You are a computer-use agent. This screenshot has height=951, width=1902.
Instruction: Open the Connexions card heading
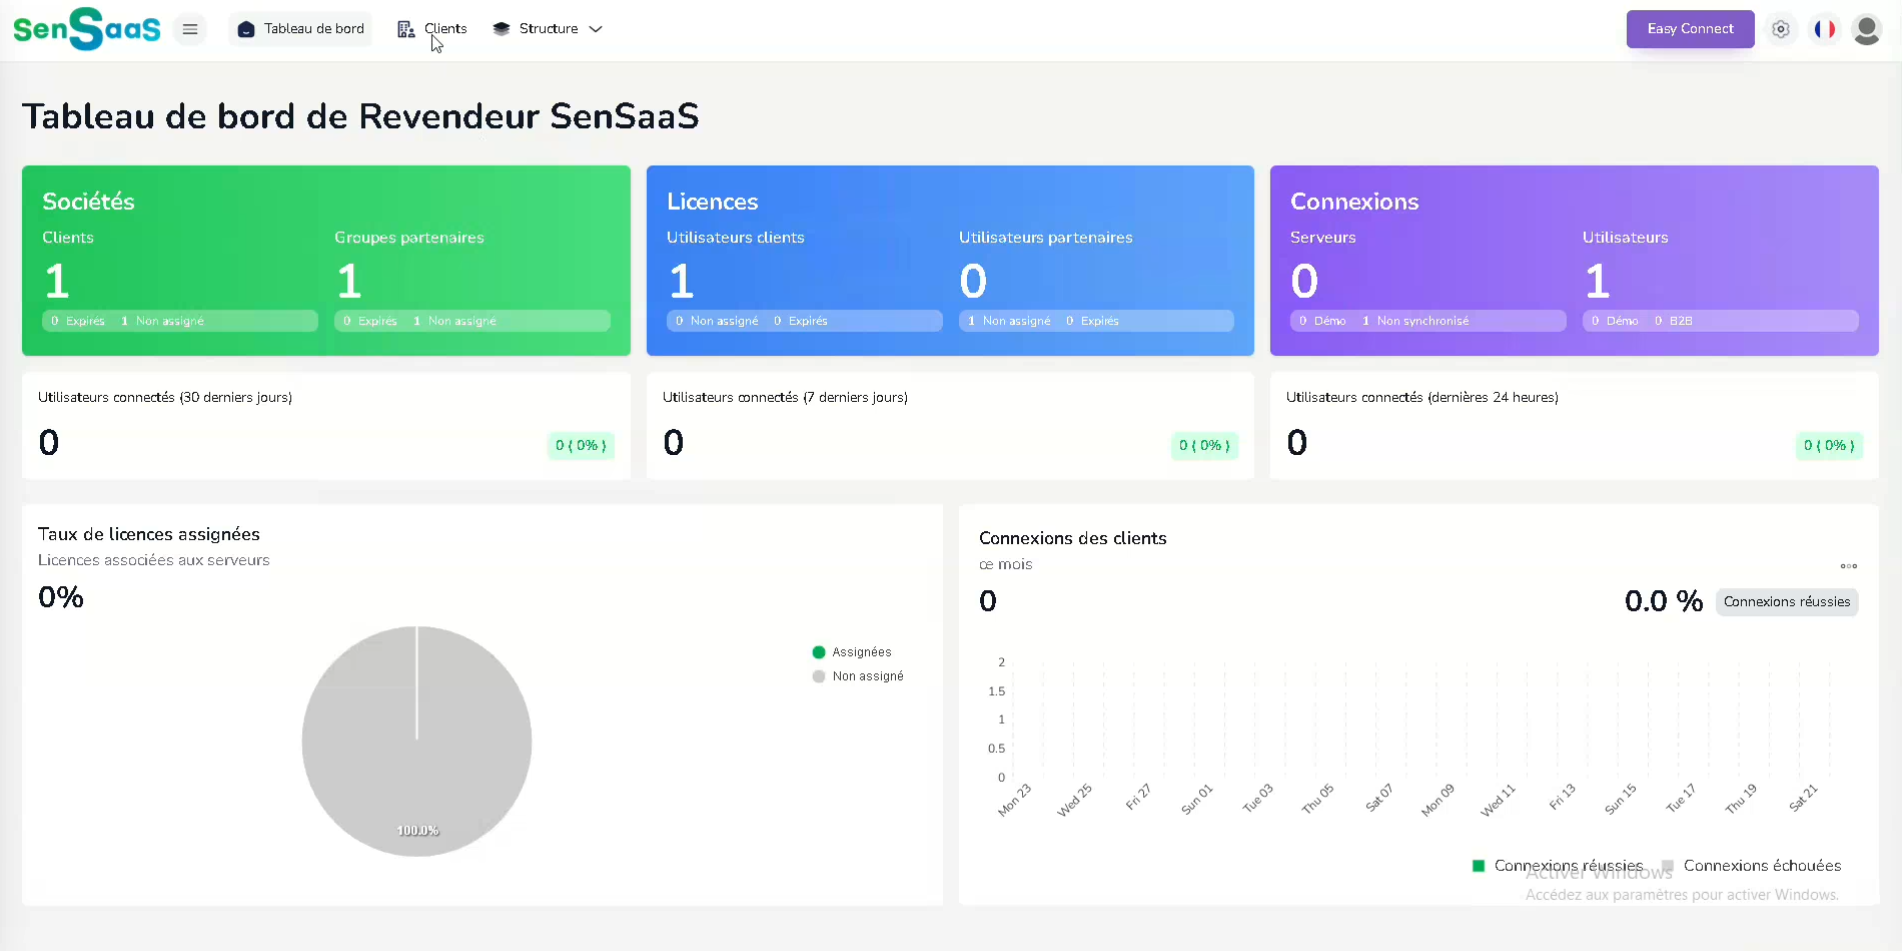click(x=1354, y=201)
